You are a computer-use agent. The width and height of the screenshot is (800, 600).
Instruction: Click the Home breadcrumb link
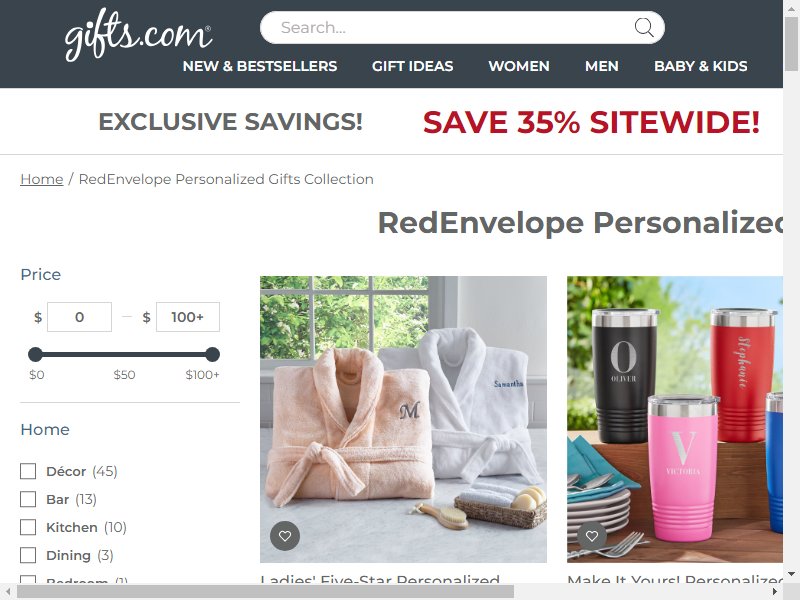coord(42,179)
